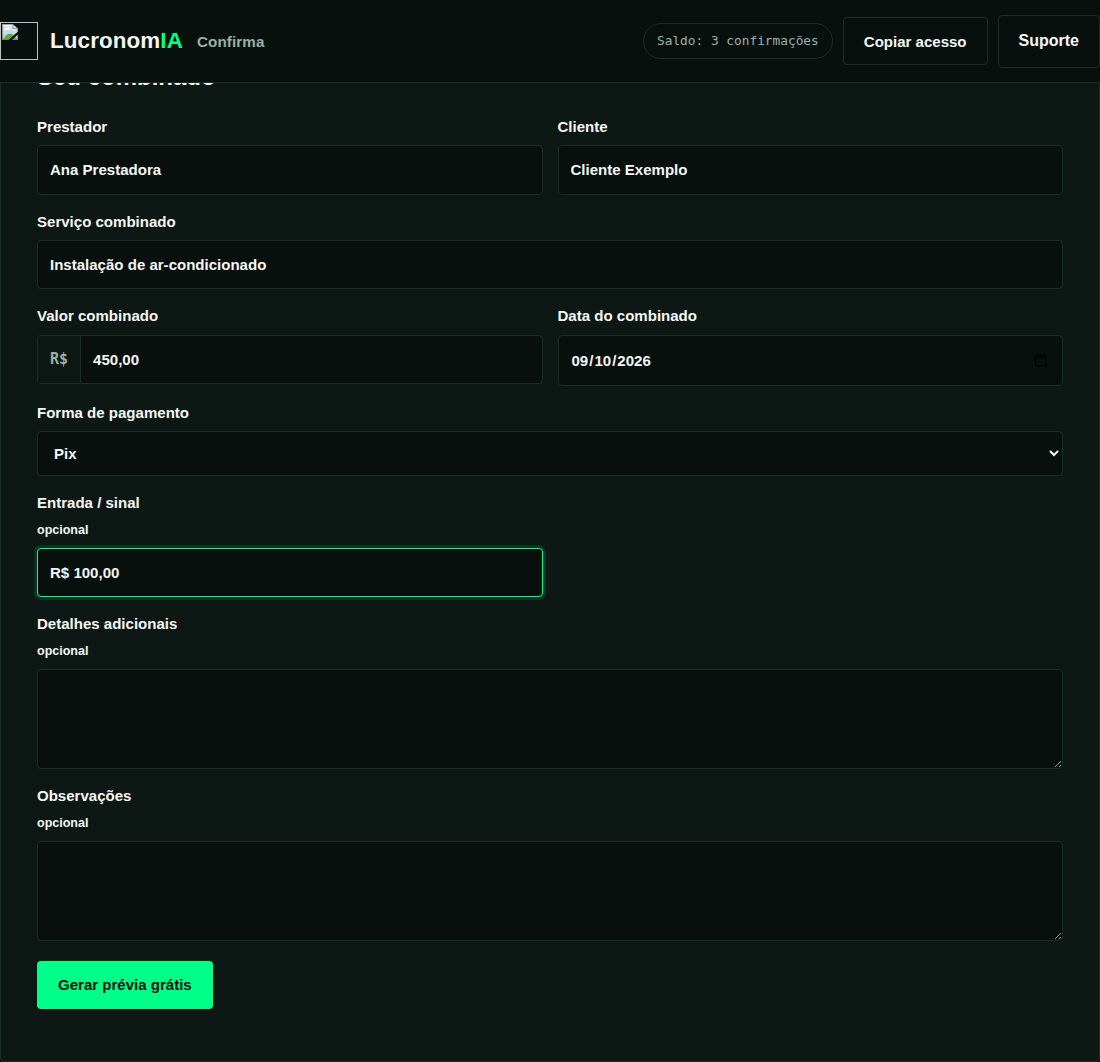Click the Copiar acesso button
This screenshot has width=1100, height=1062.
(915, 41)
